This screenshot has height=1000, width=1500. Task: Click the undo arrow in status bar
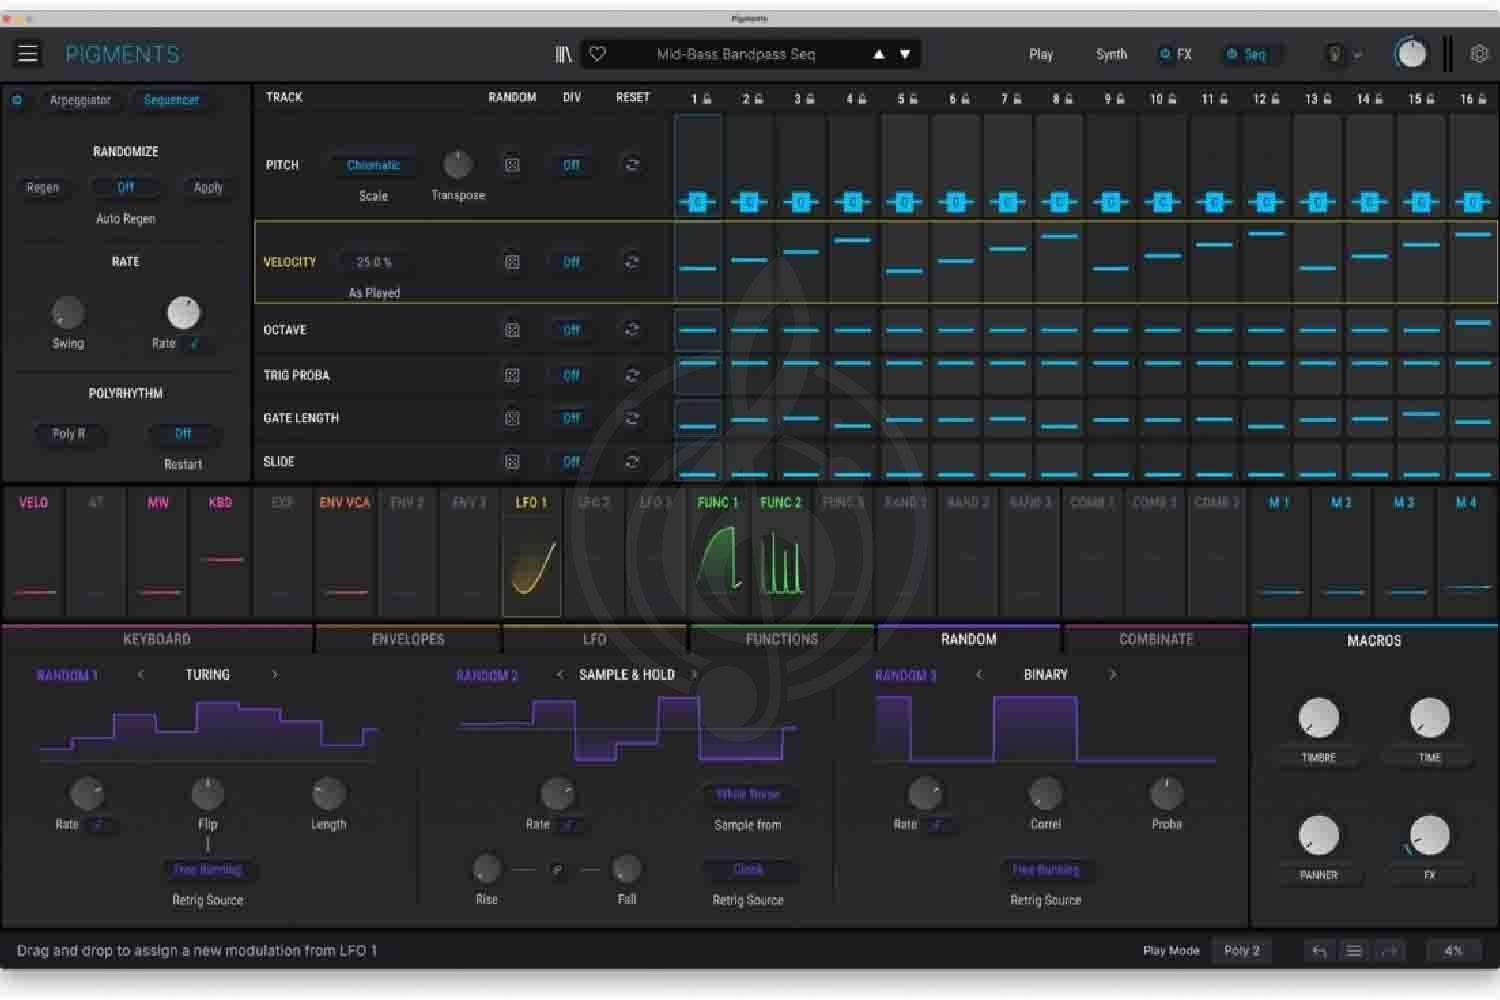pos(1319,951)
